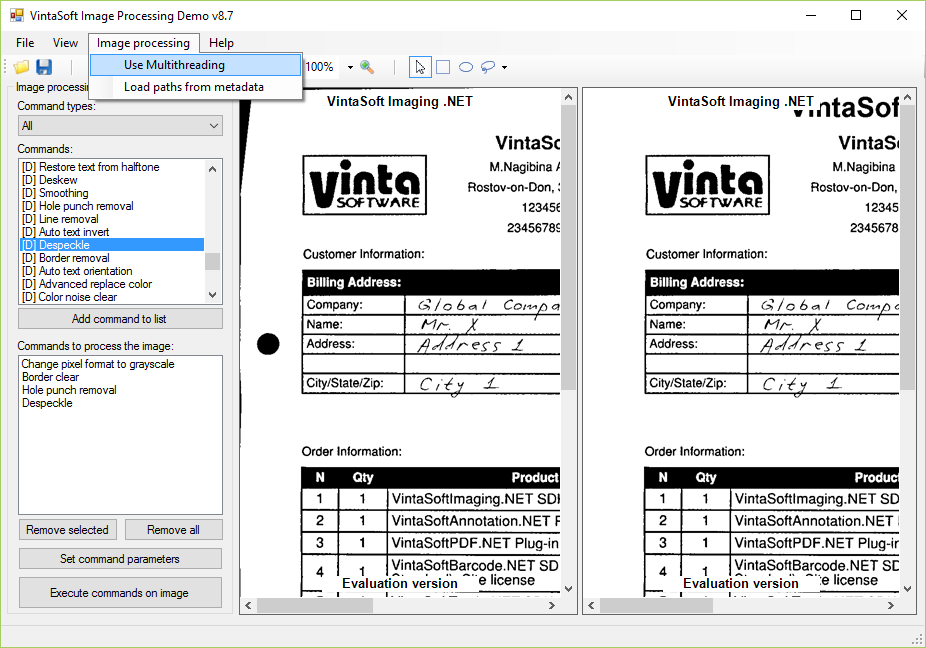Image resolution: width=926 pixels, height=648 pixels.
Task: Open the zoom level dropdown arrow
Action: pyautogui.click(x=350, y=67)
